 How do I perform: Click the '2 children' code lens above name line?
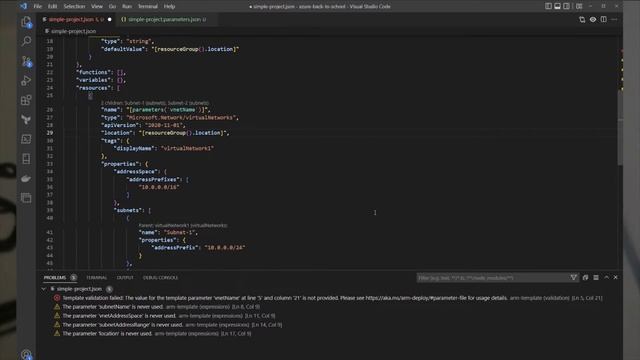pos(155,103)
